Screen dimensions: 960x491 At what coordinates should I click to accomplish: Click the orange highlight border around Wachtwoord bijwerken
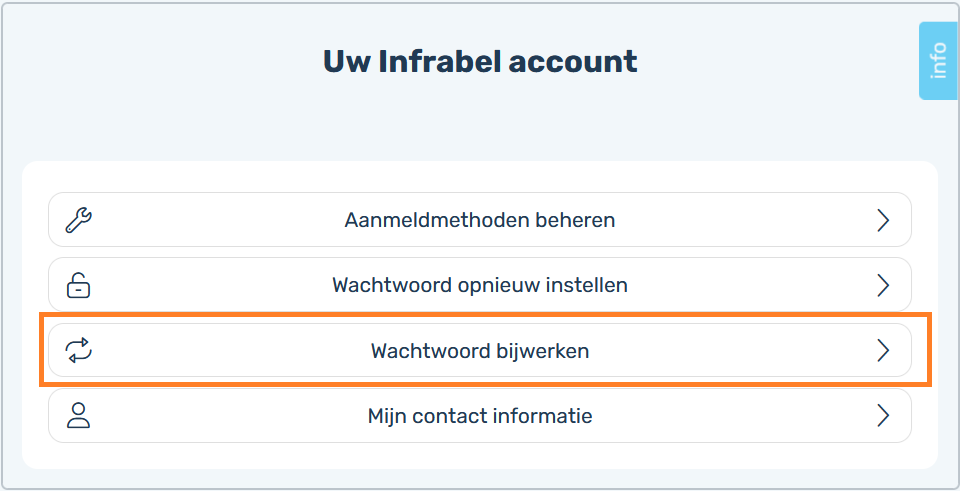click(x=486, y=314)
